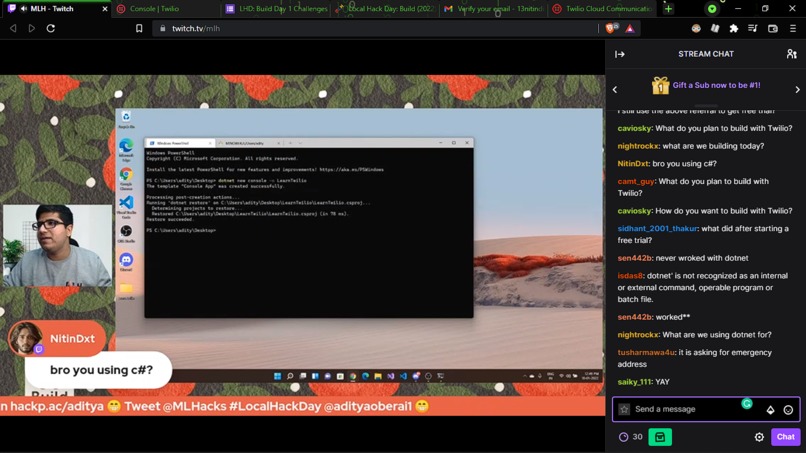Open Brave Shields lion icon
The image size is (806, 453).
pos(611,28)
